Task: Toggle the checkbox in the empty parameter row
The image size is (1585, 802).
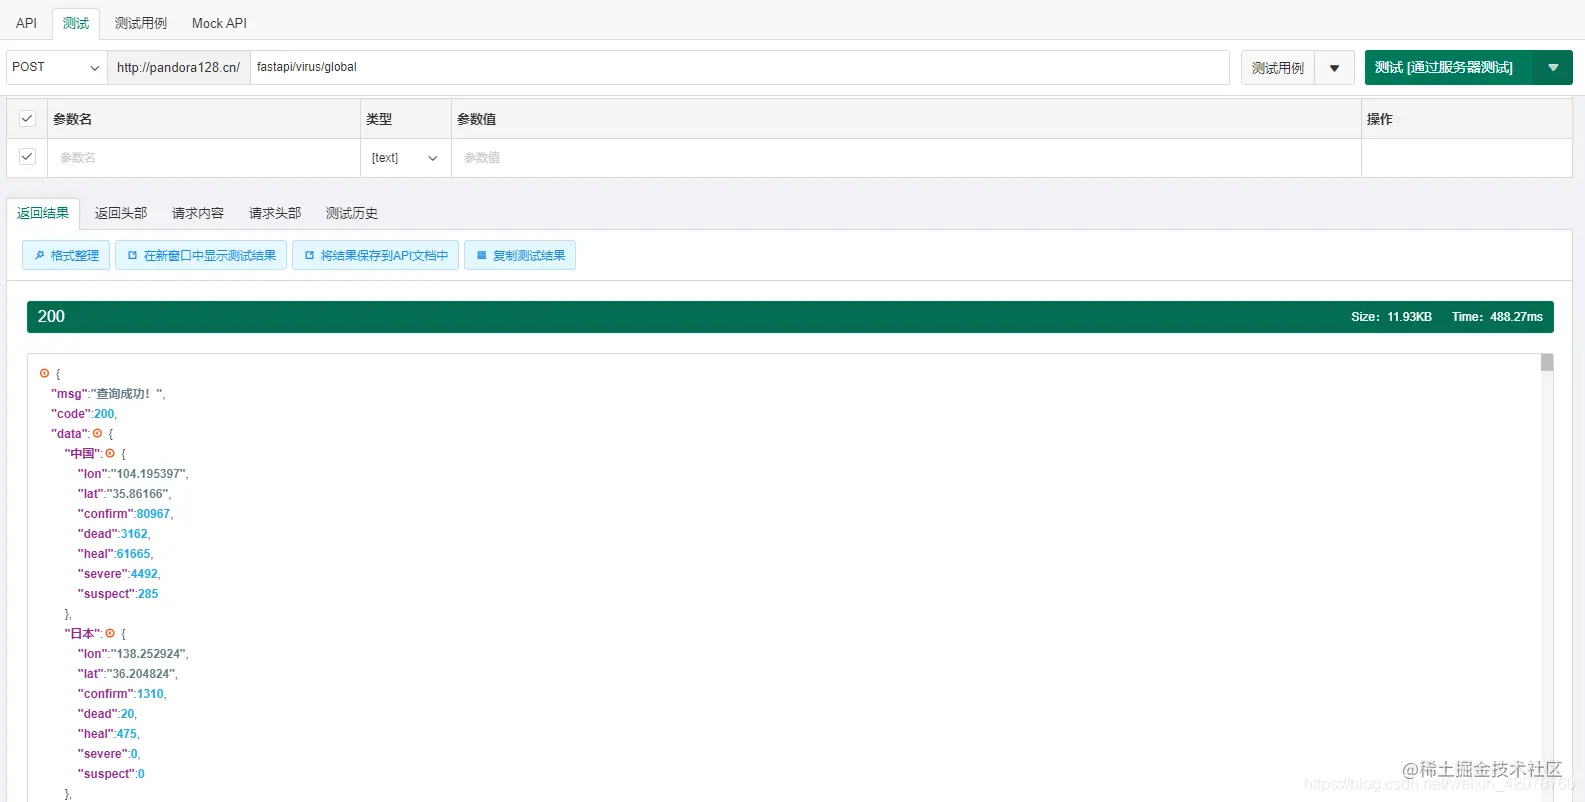Action: tap(27, 157)
